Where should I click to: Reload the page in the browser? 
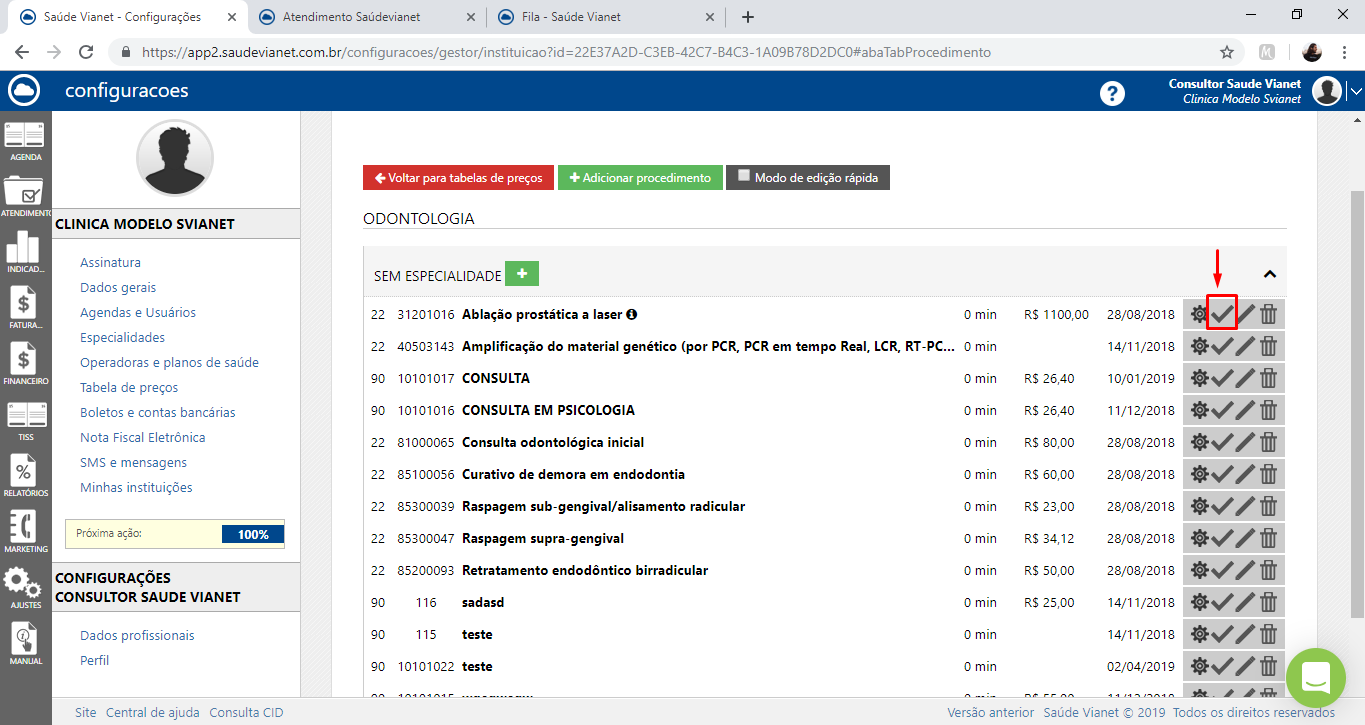click(x=86, y=52)
